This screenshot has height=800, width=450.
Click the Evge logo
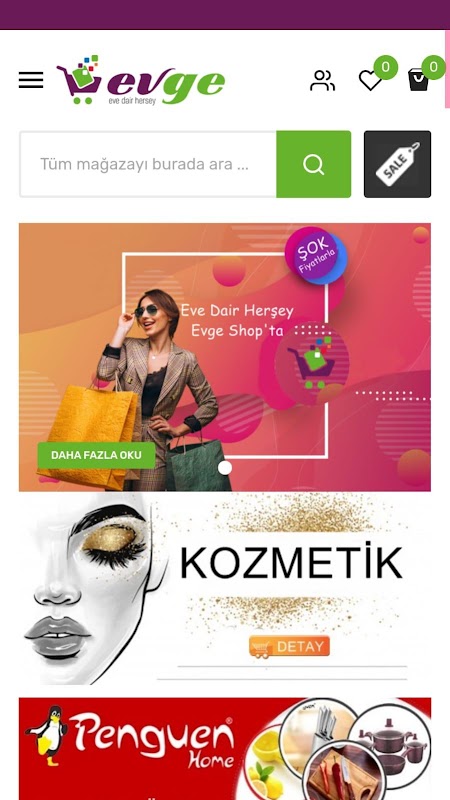point(141,80)
